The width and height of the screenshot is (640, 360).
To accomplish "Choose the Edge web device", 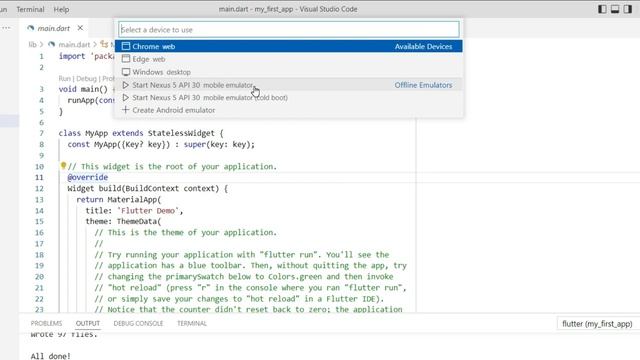I will click(289, 59).
